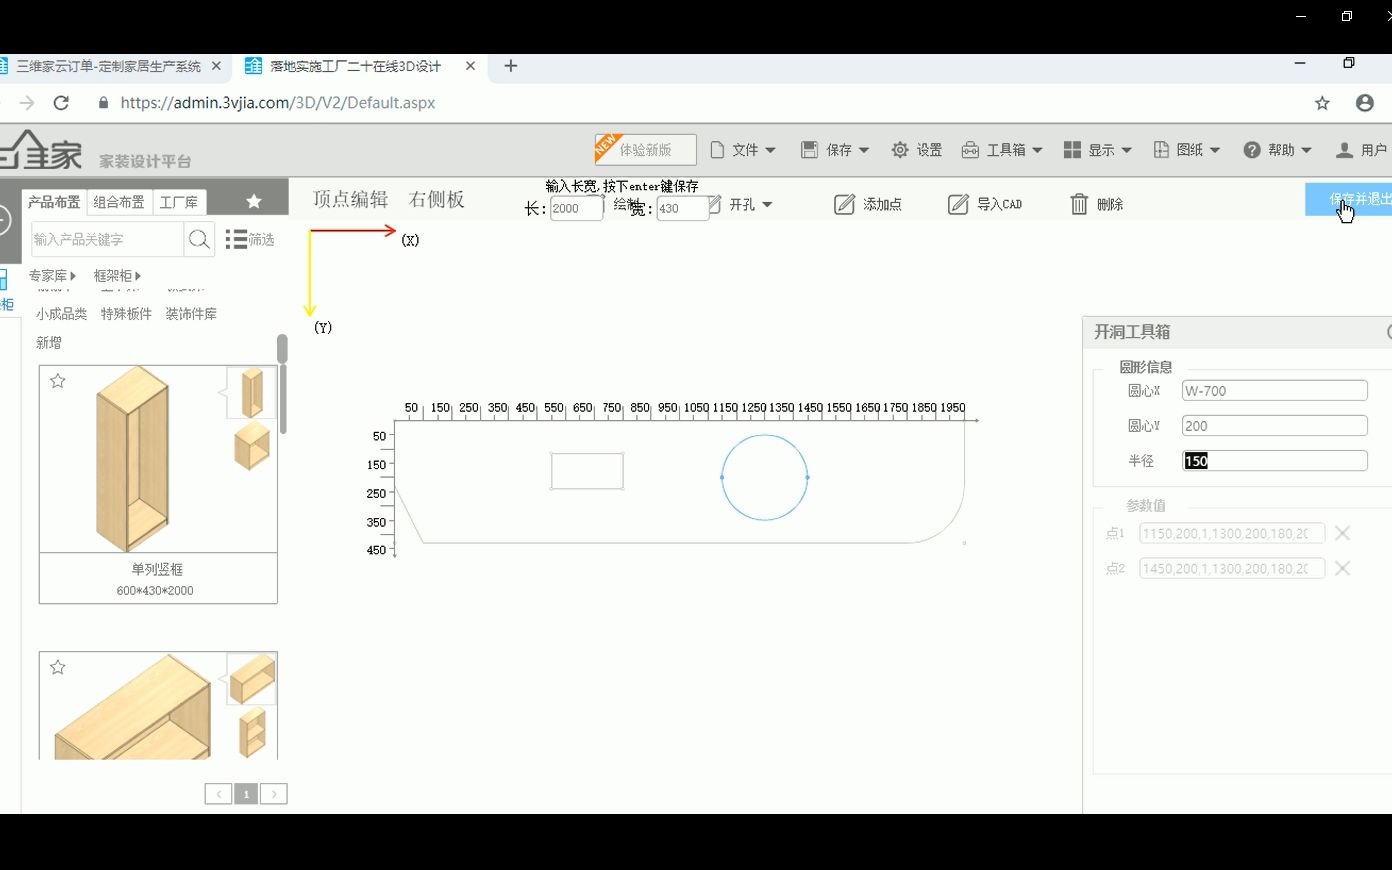Click the product search magnifier icon
The width and height of the screenshot is (1392, 870).
point(199,239)
